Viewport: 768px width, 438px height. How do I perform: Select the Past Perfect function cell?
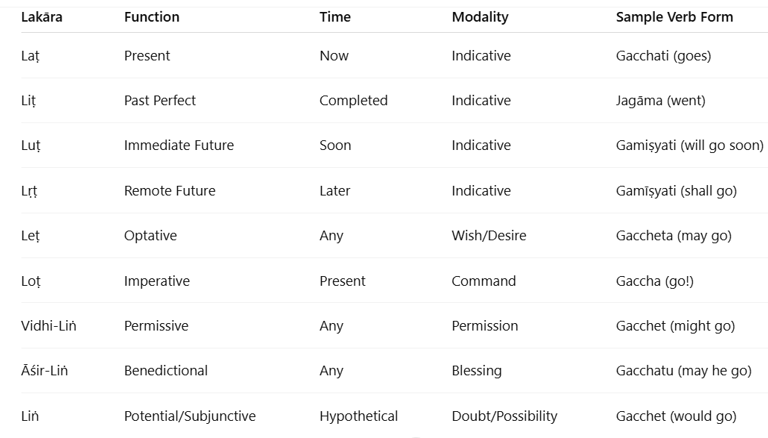(160, 100)
